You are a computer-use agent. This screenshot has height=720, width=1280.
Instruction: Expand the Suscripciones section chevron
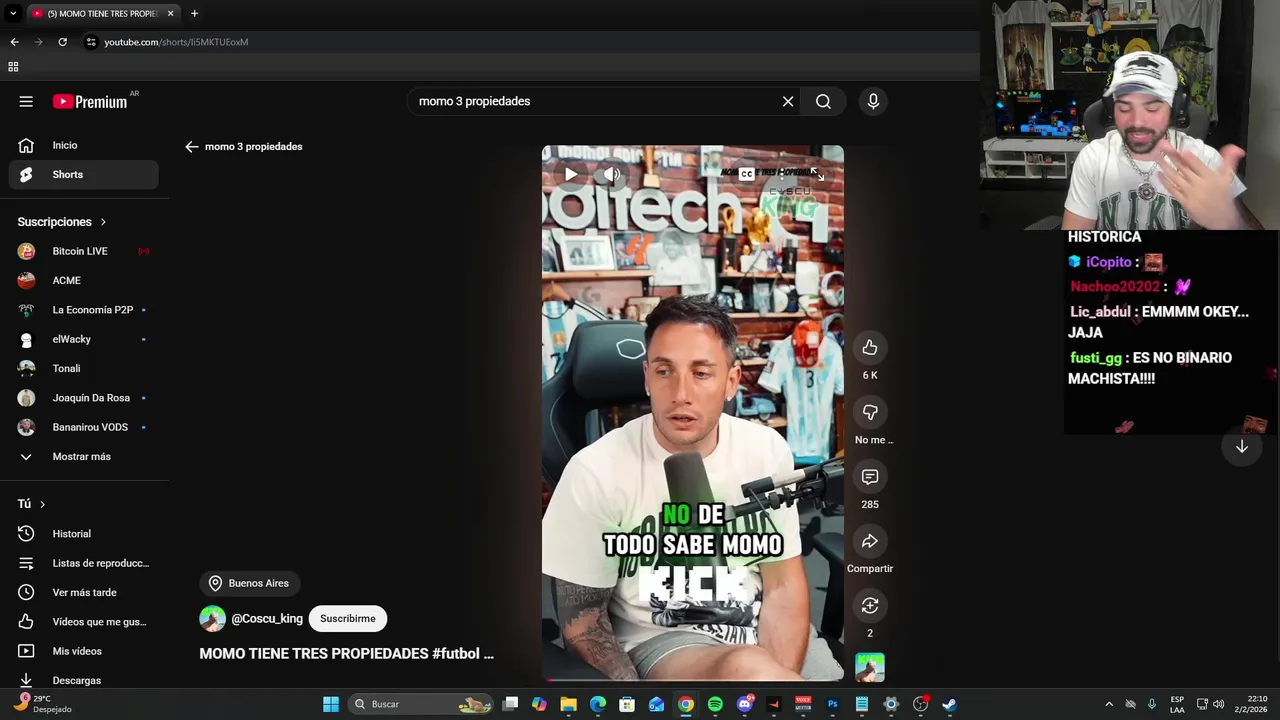tap(102, 222)
